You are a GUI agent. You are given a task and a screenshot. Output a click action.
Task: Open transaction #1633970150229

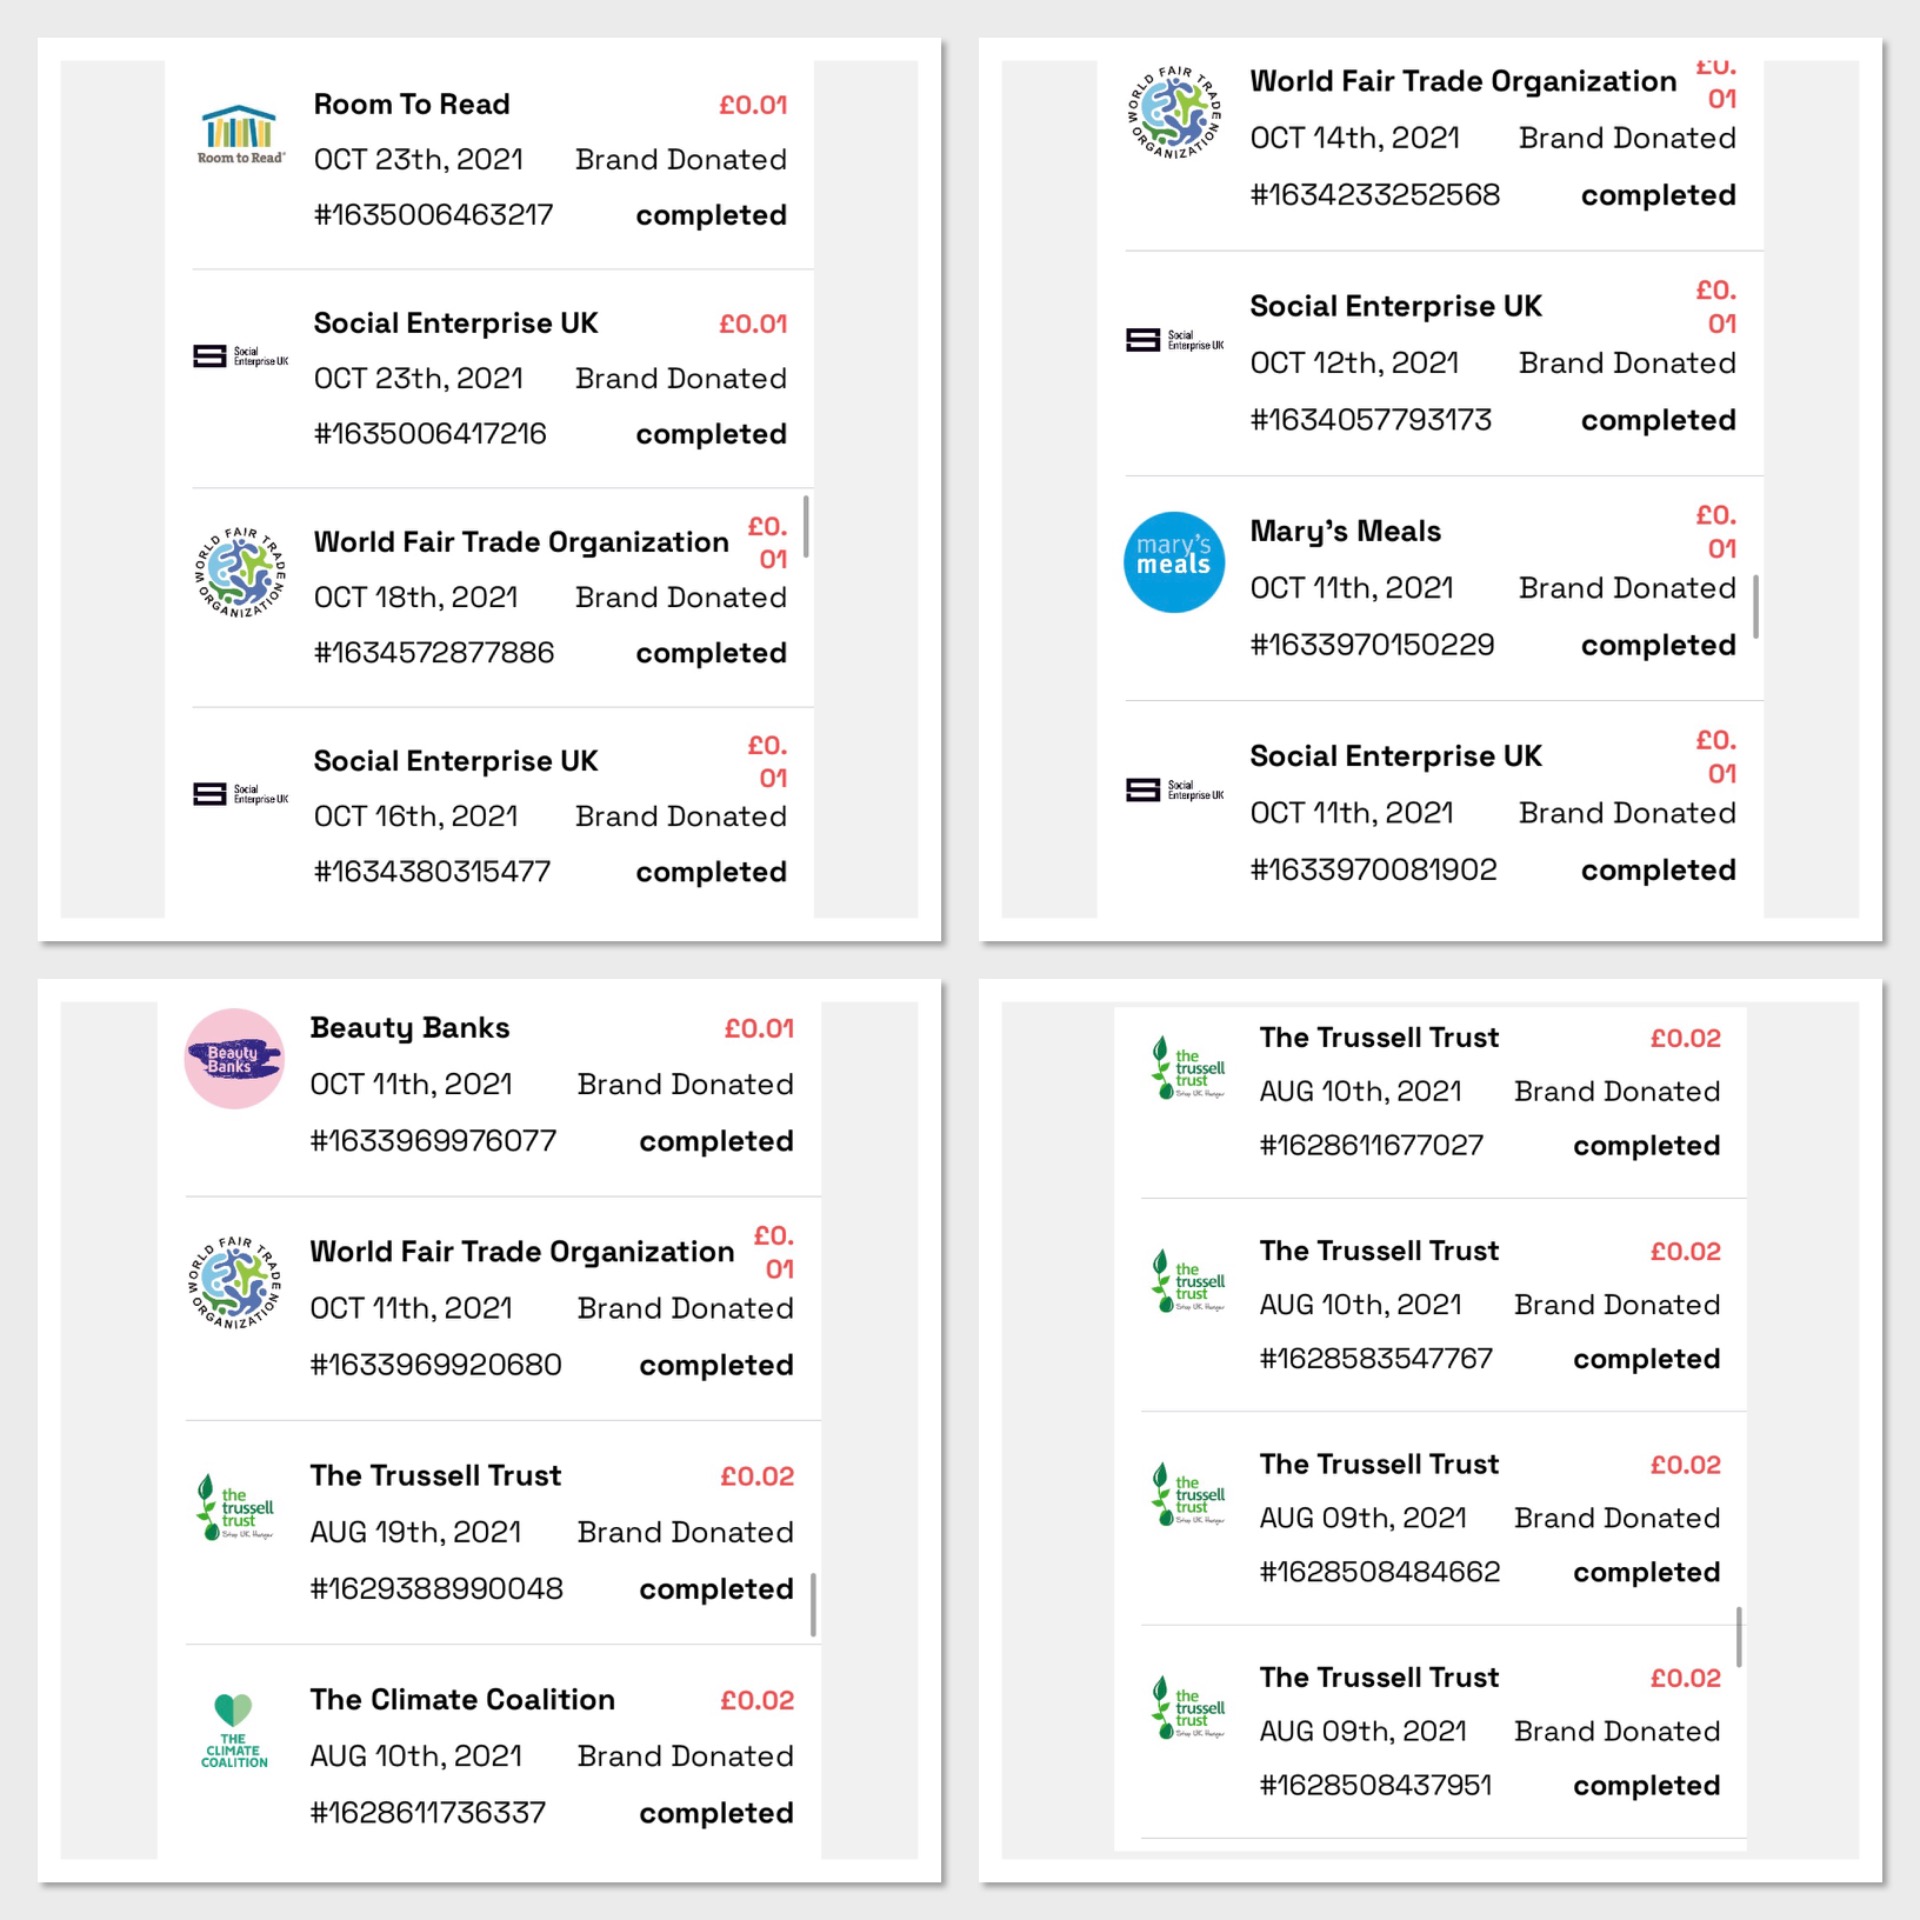click(1372, 645)
